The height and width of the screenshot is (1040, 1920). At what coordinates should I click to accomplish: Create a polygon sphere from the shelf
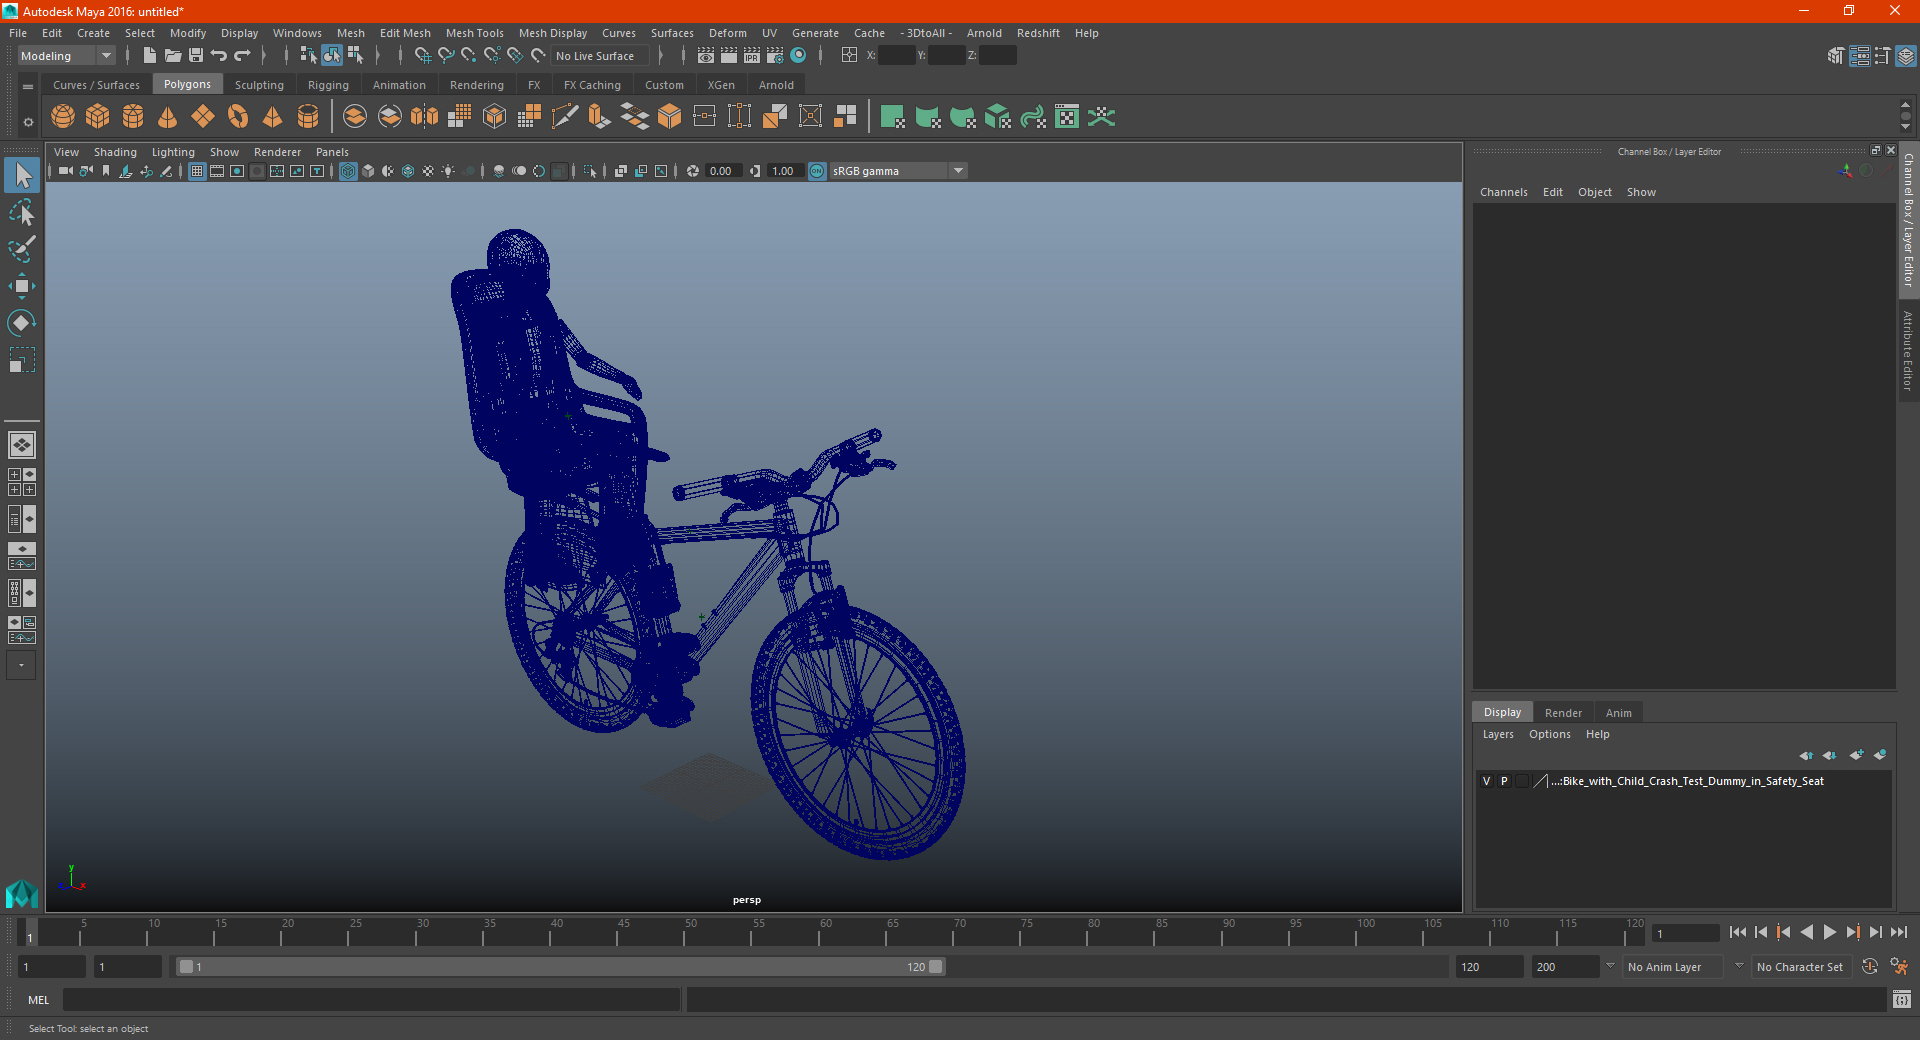(x=63, y=117)
